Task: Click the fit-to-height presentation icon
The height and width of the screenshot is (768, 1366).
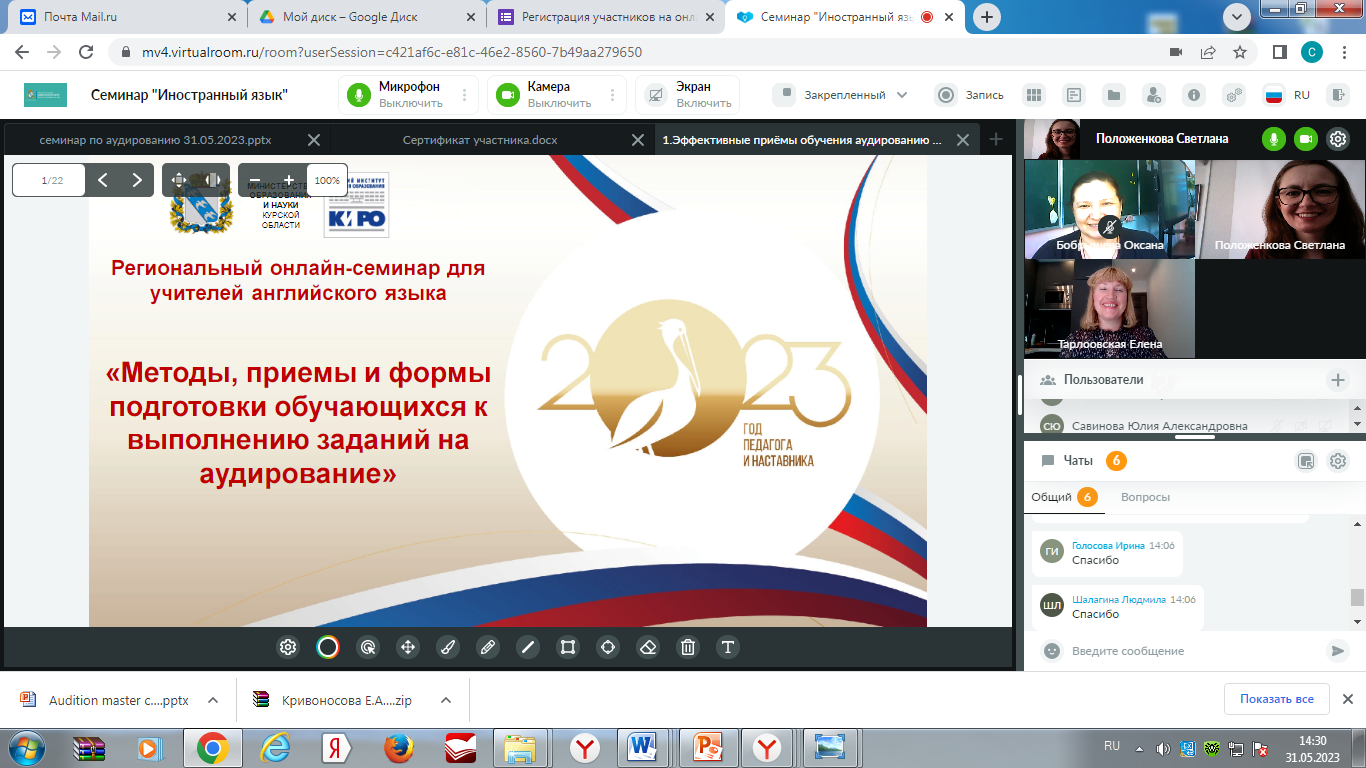Action: tap(179, 180)
